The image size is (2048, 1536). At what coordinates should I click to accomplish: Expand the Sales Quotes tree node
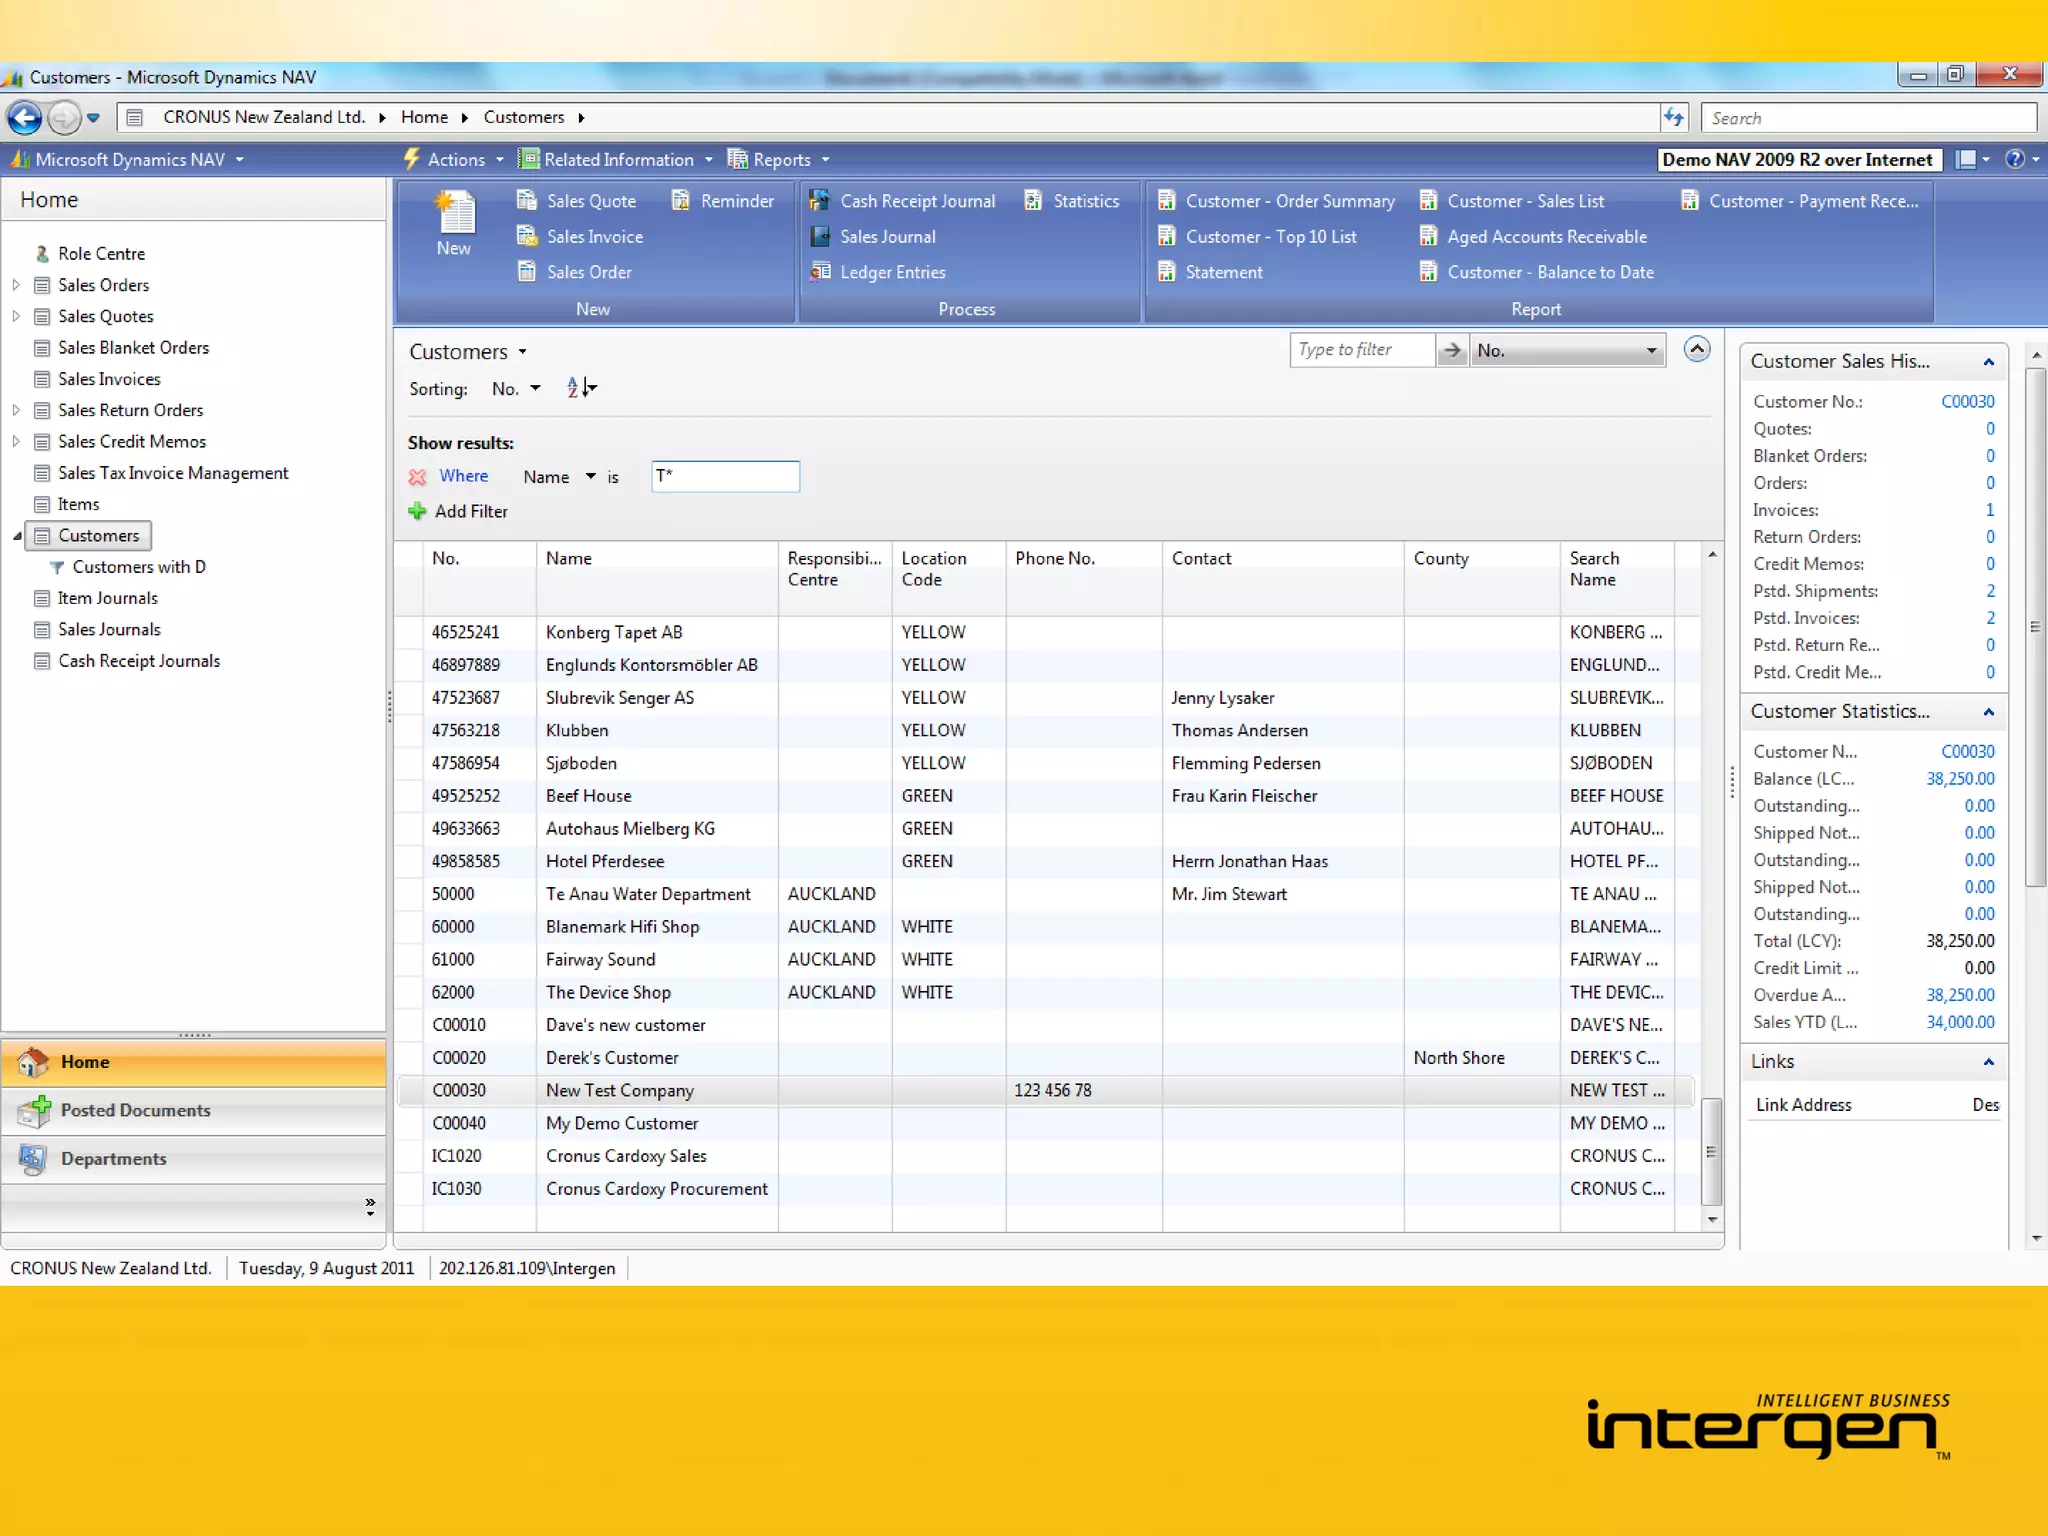tap(16, 316)
